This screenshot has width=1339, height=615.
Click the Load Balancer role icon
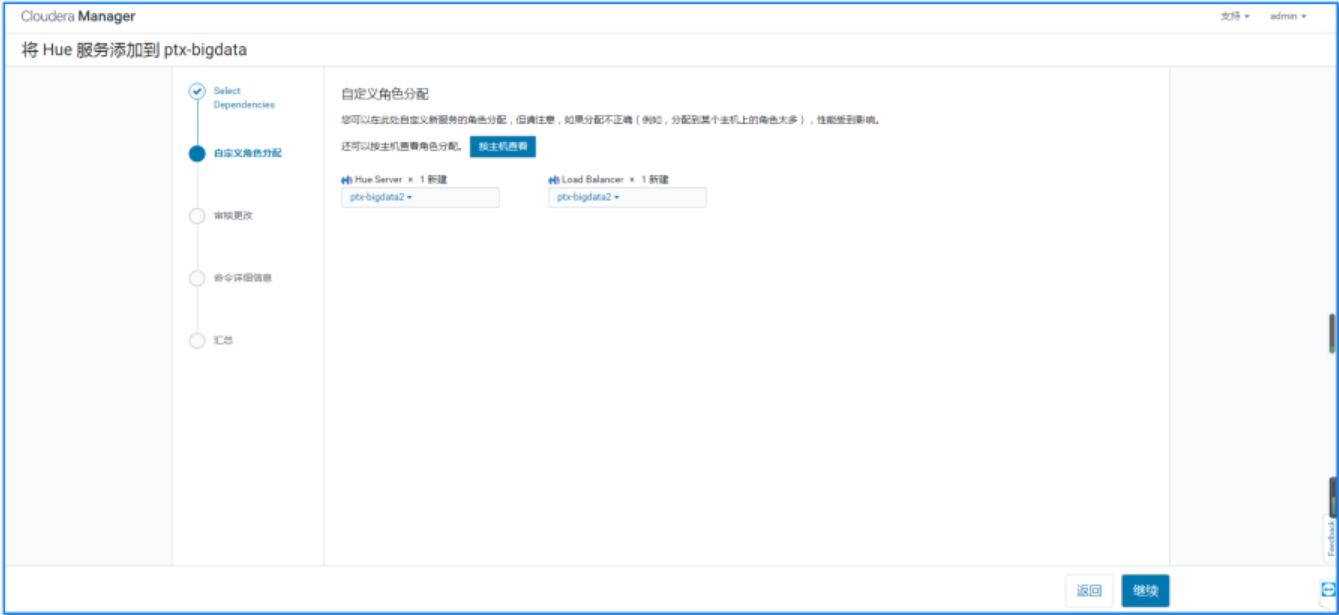click(x=554, y=180)
